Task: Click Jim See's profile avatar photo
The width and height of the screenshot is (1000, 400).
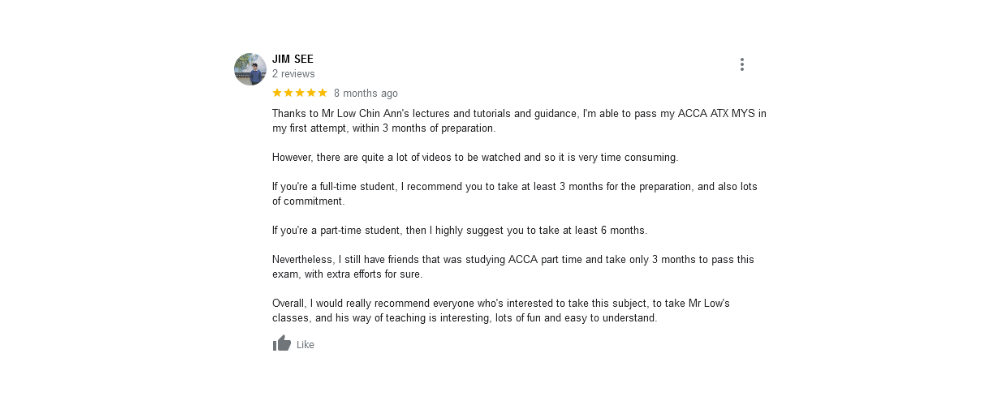Action: [x=250, y=69]
